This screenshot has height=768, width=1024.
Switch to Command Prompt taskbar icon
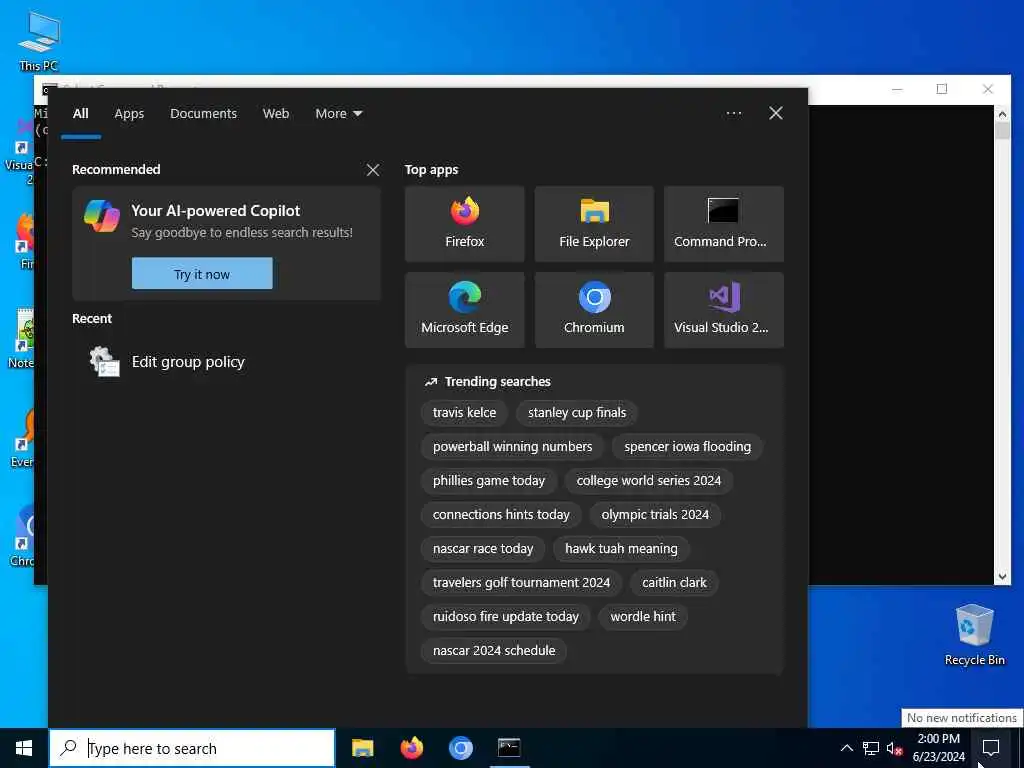[509, 748]
